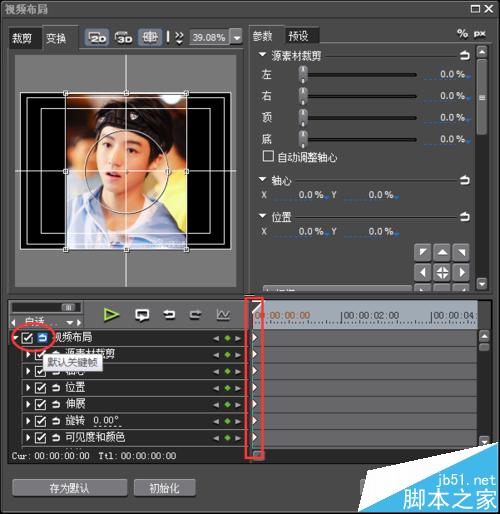Open the toolbar overflow chevron
Screen dimensions: 500x514
pos(179,38)
